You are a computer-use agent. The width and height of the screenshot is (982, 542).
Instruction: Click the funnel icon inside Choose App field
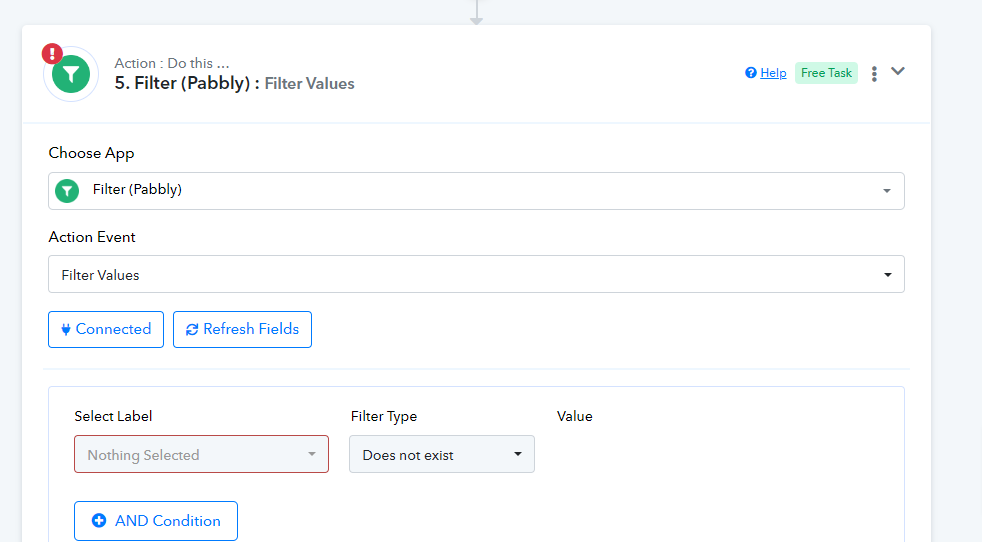[67, 190]
